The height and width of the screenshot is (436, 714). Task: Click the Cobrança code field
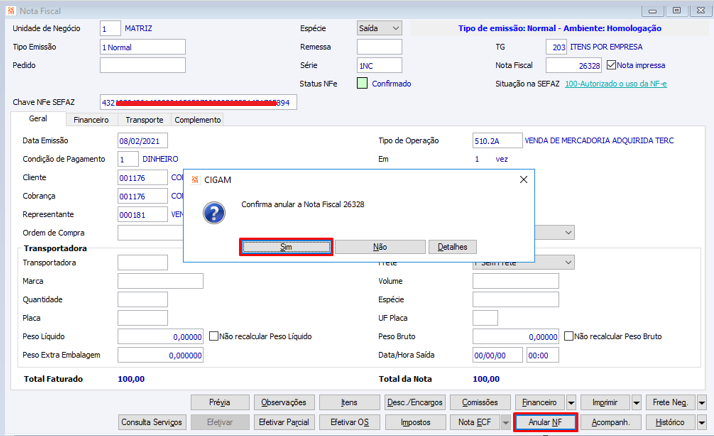tap(142, 196)
